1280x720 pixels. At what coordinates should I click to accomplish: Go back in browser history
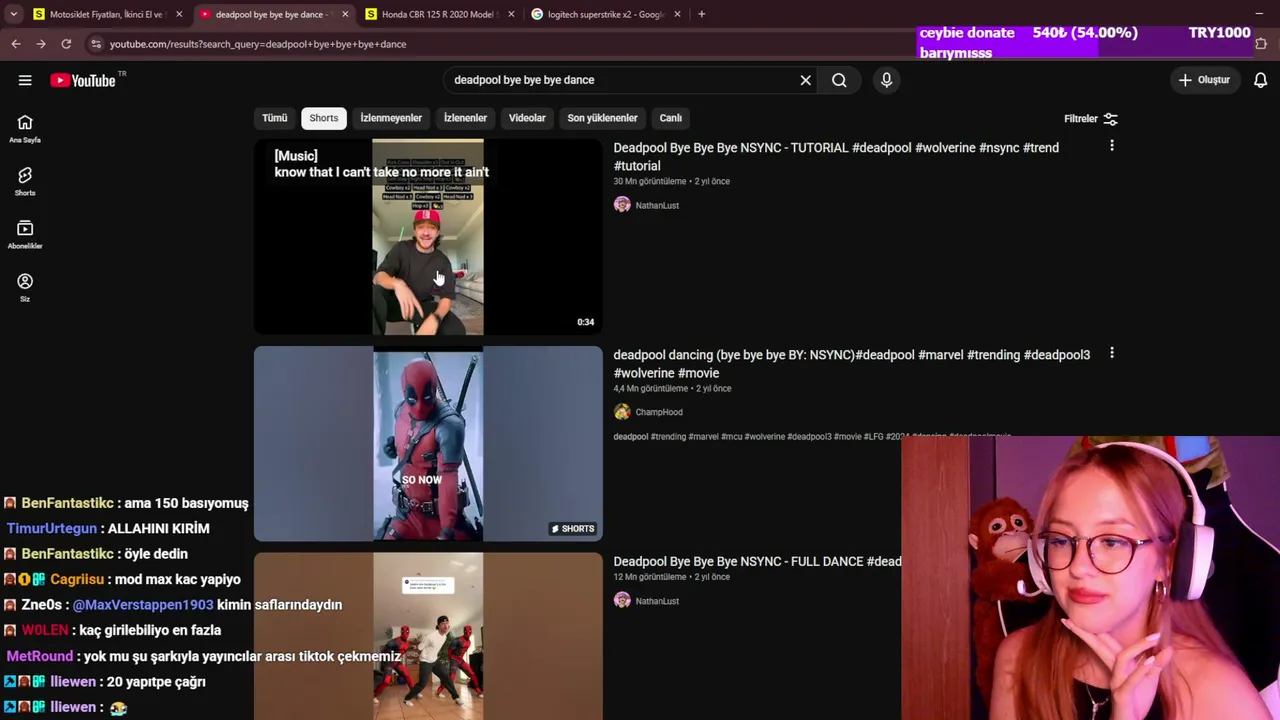pos(16,44)
